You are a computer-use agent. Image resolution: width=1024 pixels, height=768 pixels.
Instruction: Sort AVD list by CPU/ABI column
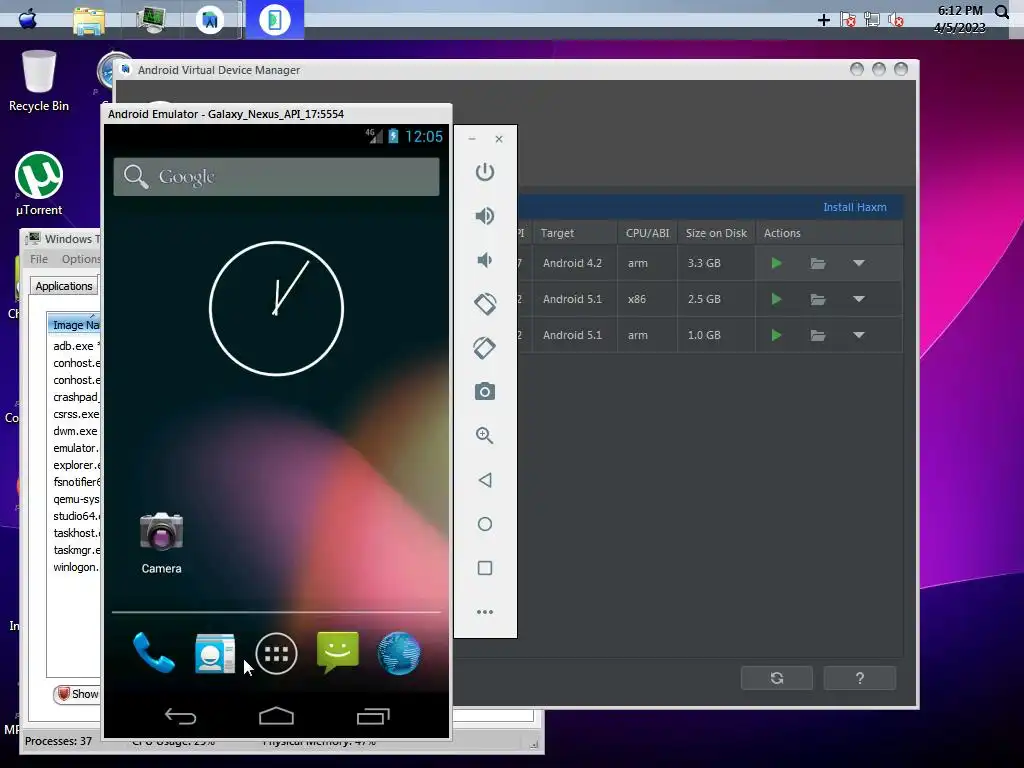click(x=647, y=233)
